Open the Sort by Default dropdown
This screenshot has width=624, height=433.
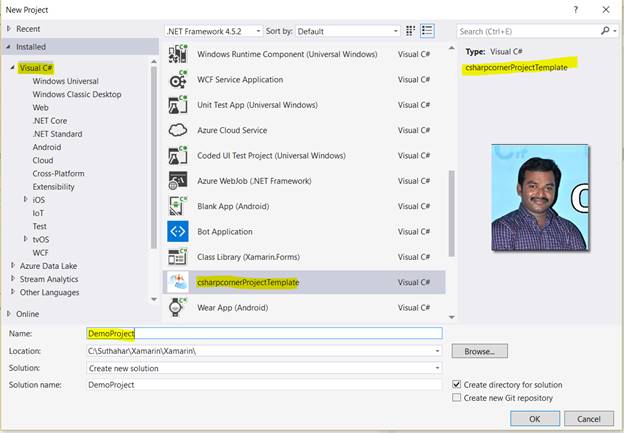coord(347,31)
